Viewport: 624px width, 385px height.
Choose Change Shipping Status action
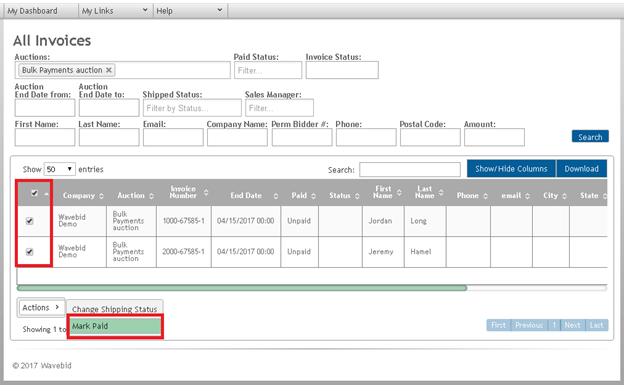point(115,309)
